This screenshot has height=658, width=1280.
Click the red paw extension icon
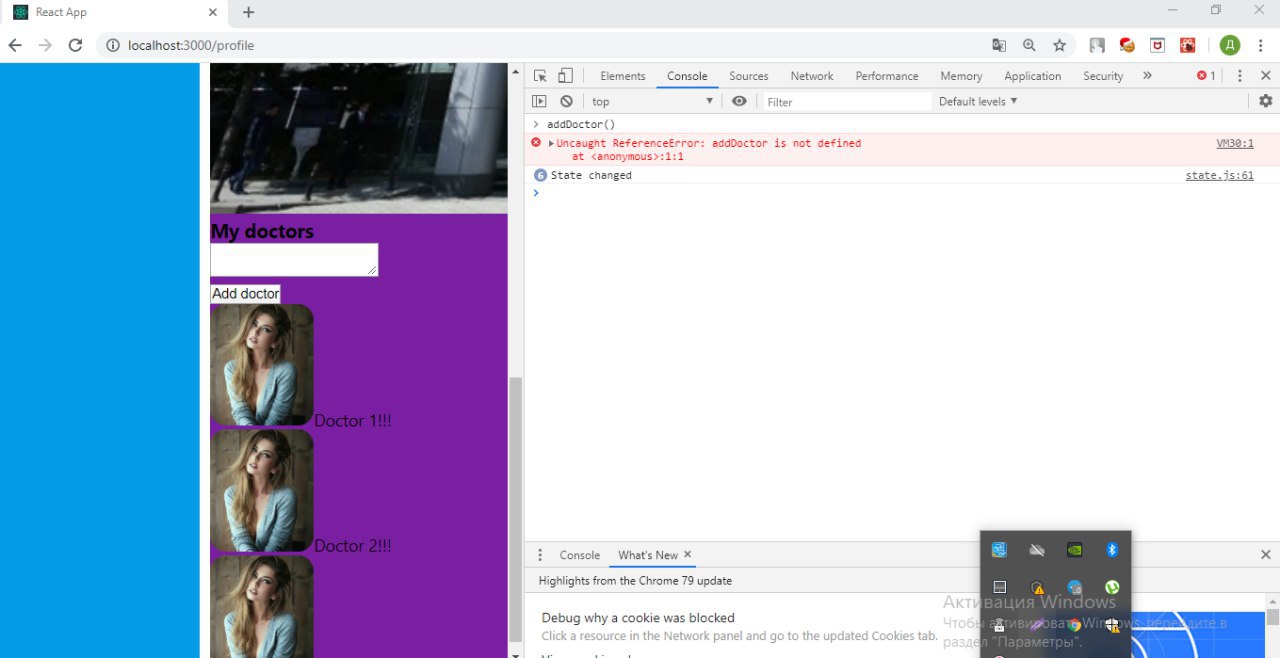click(x=1187, y=45)
